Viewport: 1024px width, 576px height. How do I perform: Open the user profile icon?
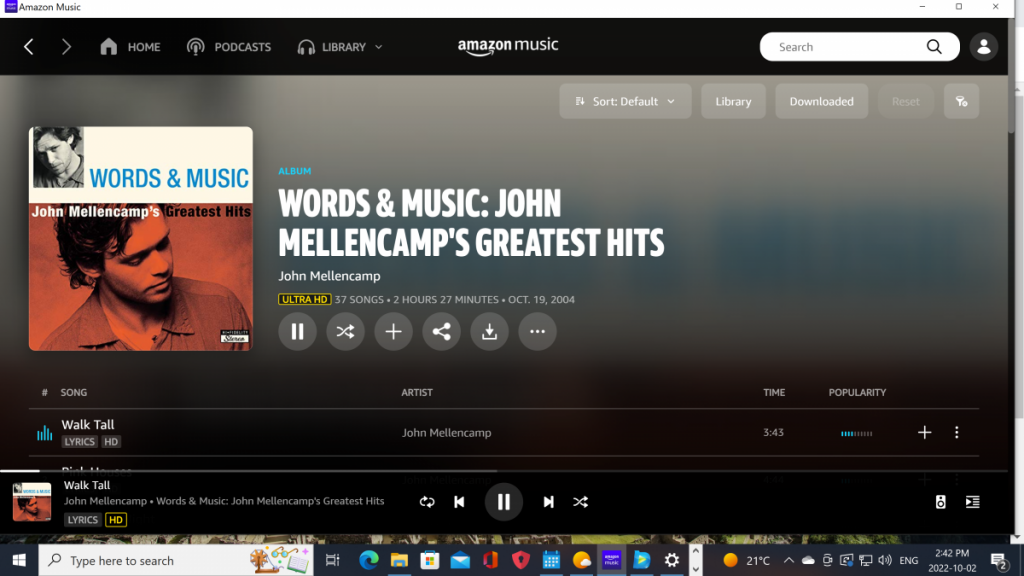(x=984, y=47)
